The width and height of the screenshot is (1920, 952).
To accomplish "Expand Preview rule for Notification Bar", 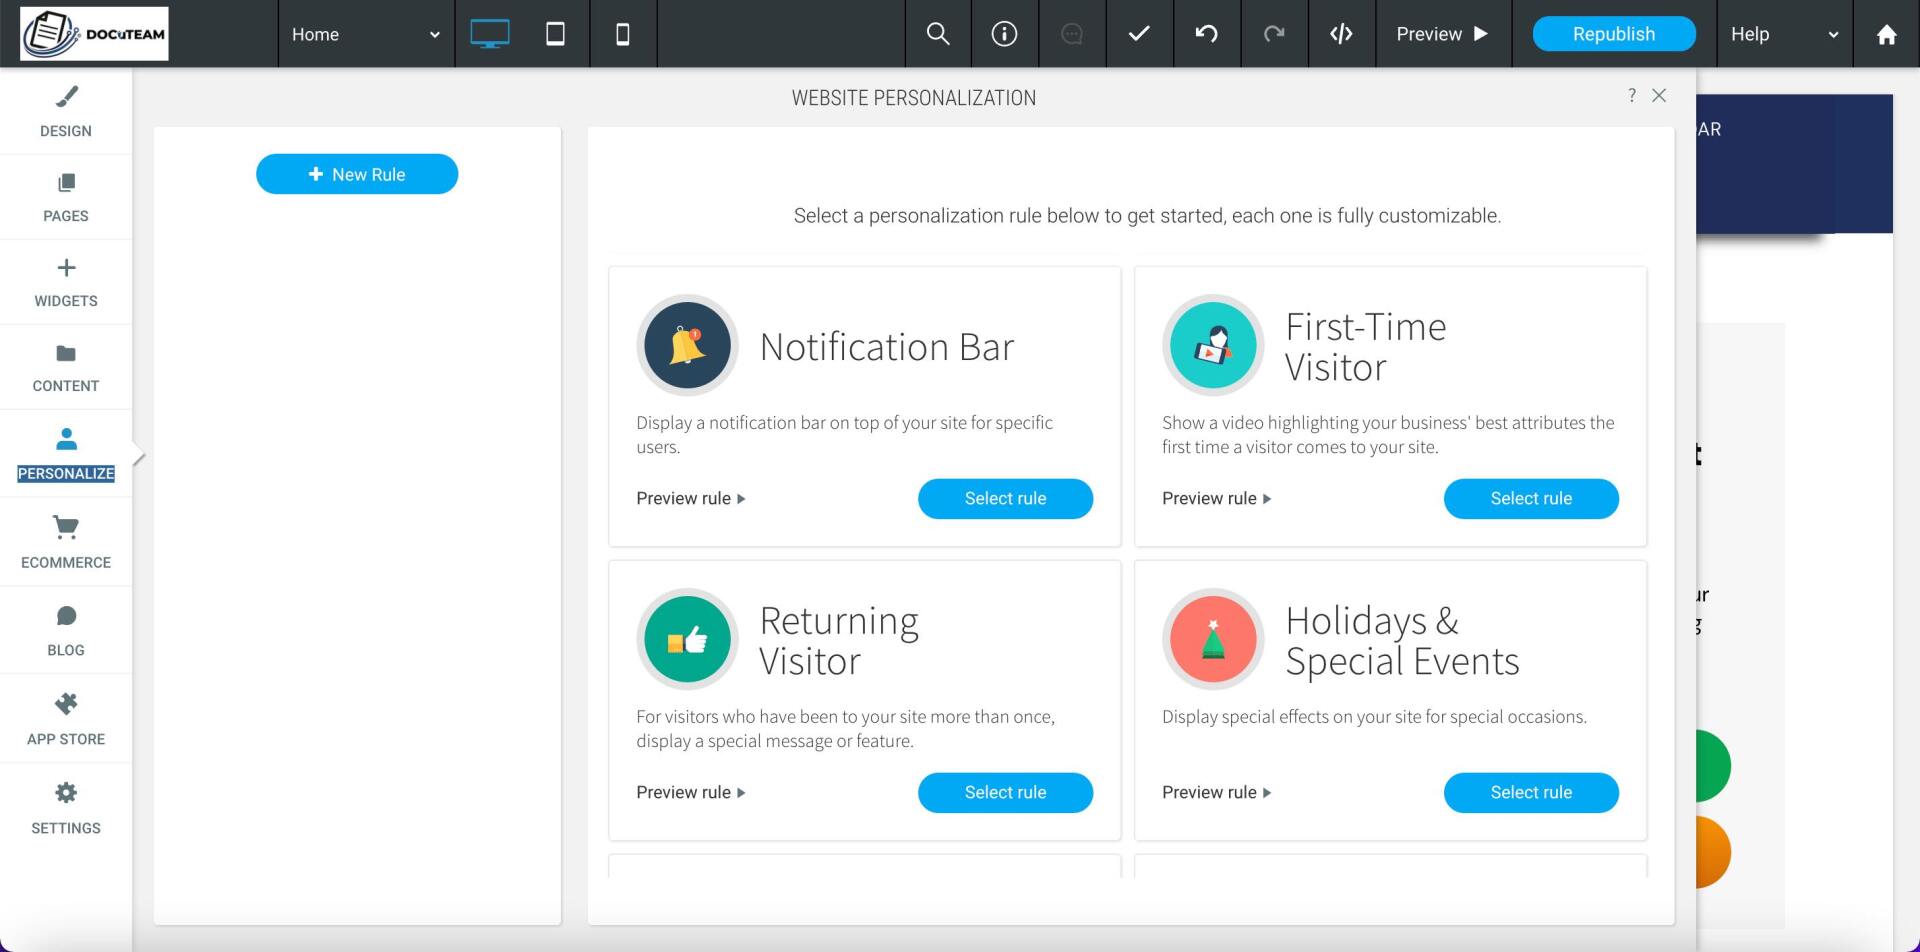I will tap(690, 498).
